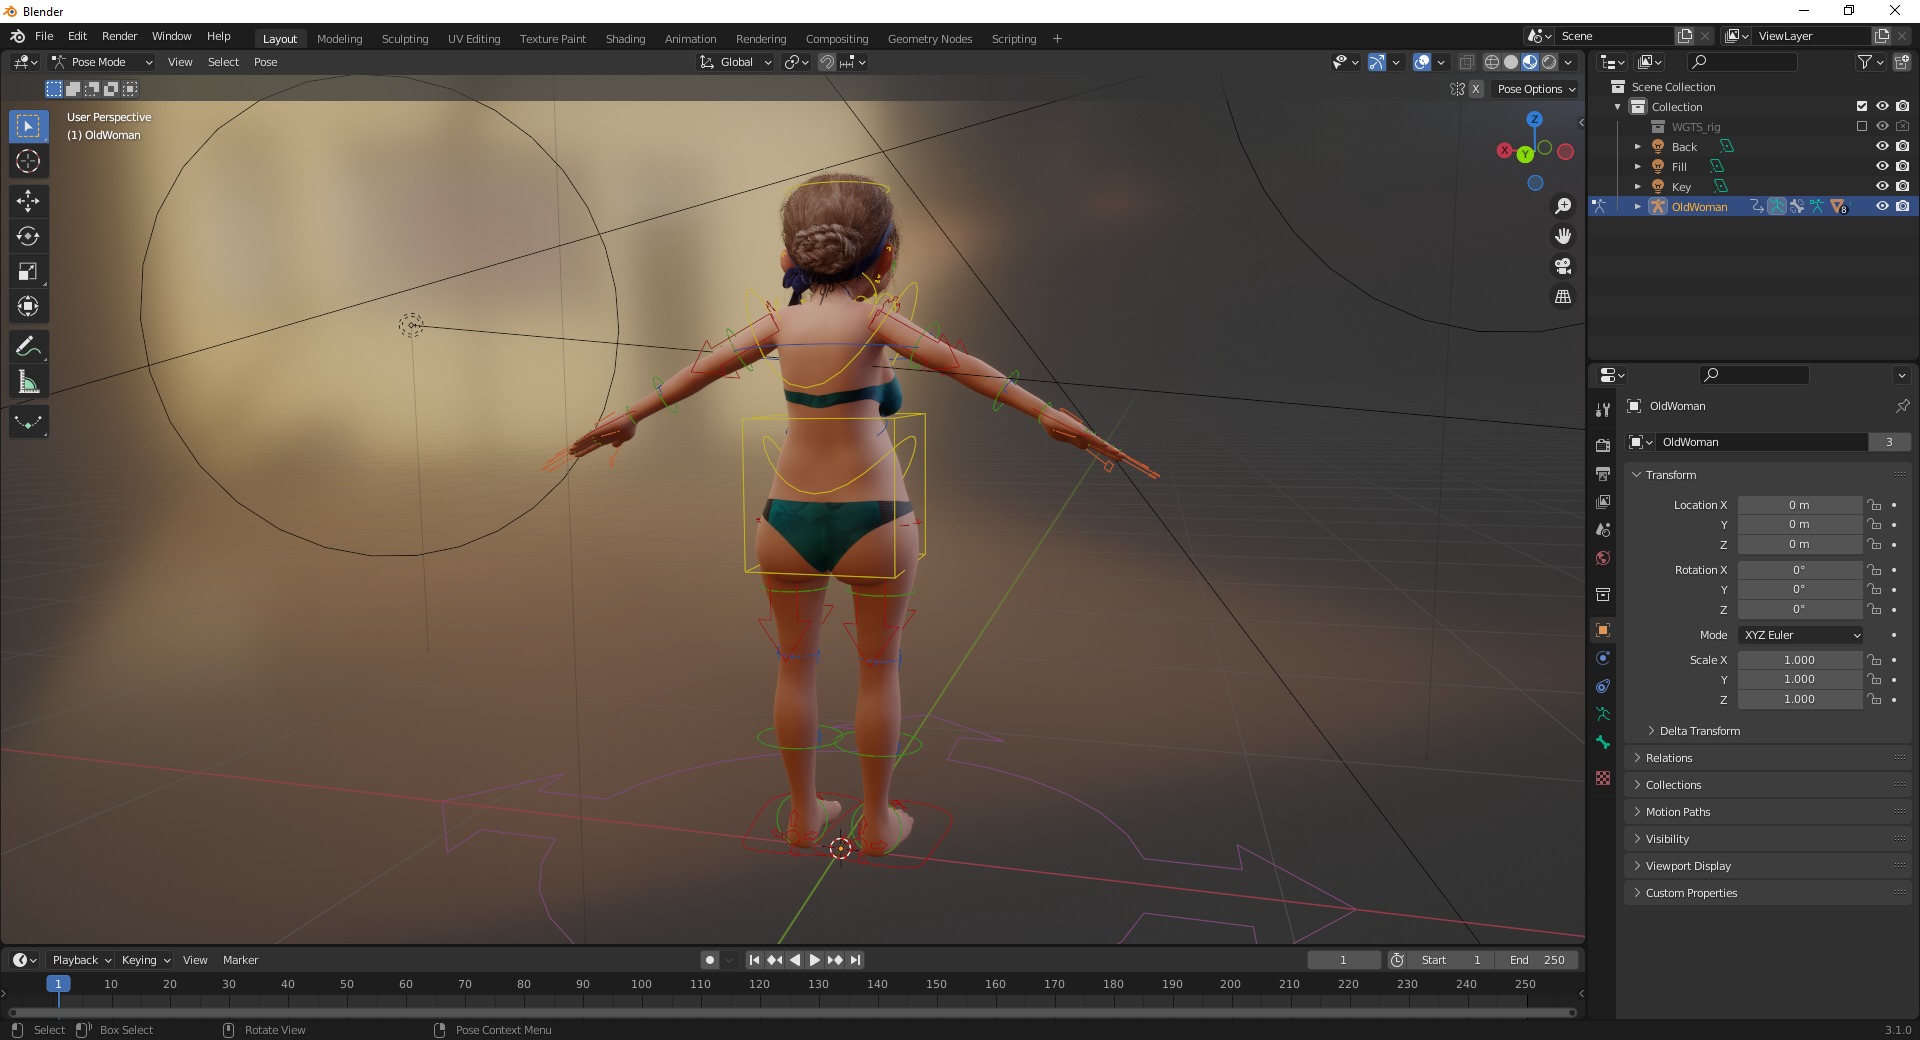The image size is (1920, 1040).
Task: Click the End frame field
Action: click(x=1538, y=960)
